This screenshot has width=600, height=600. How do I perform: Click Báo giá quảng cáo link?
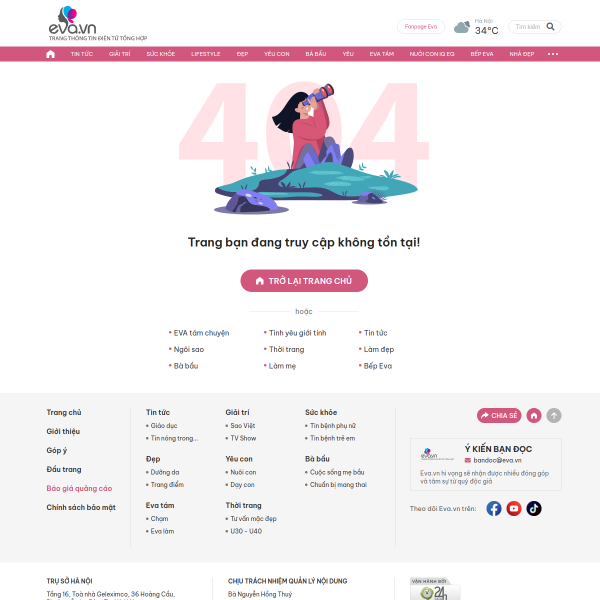(x=79, y=488)
